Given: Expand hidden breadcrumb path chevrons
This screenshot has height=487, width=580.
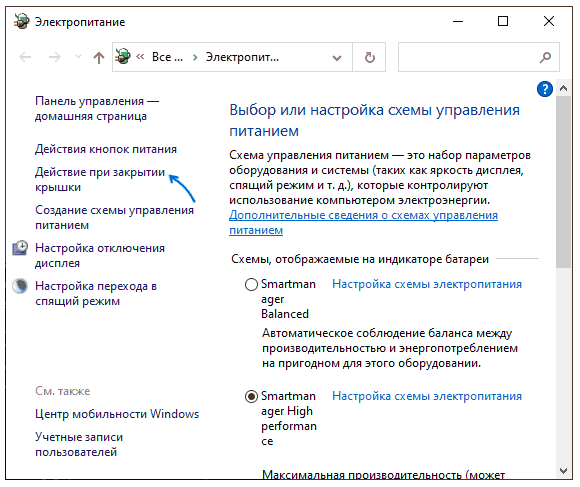Looking at the screenshot, I should click(140, 57).
